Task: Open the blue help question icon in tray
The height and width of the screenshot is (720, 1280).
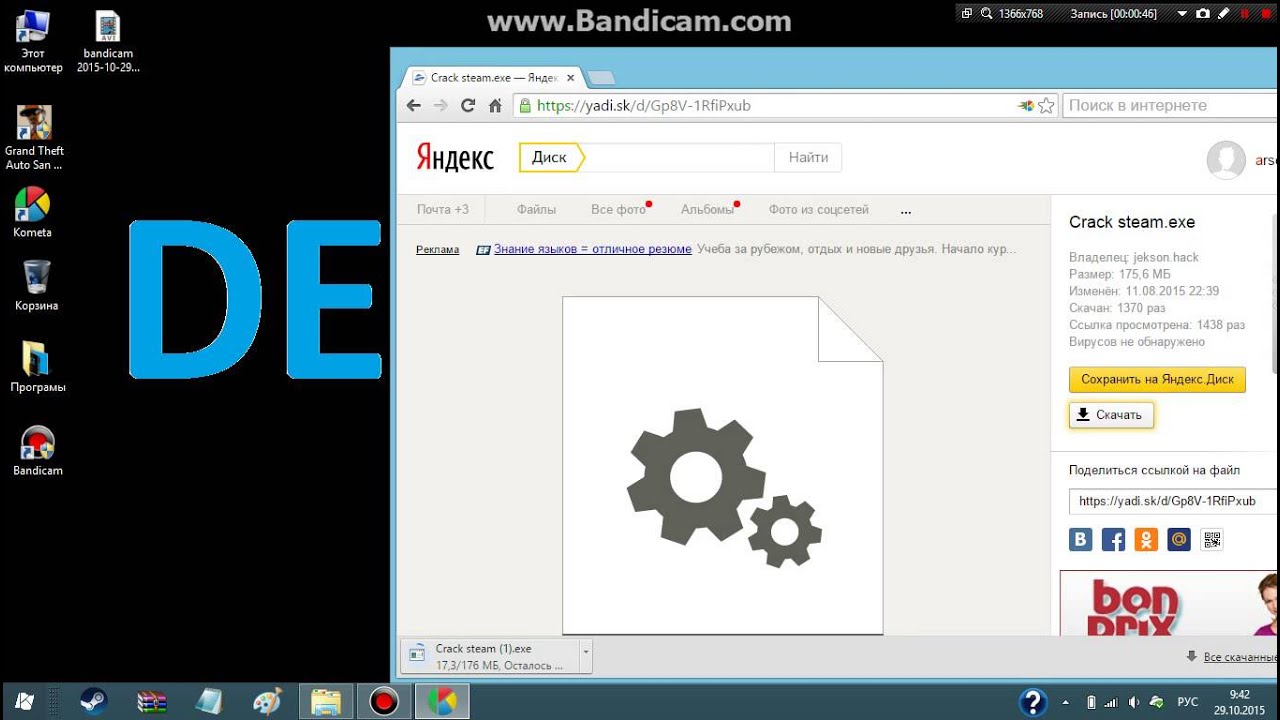Action: 1033,702
